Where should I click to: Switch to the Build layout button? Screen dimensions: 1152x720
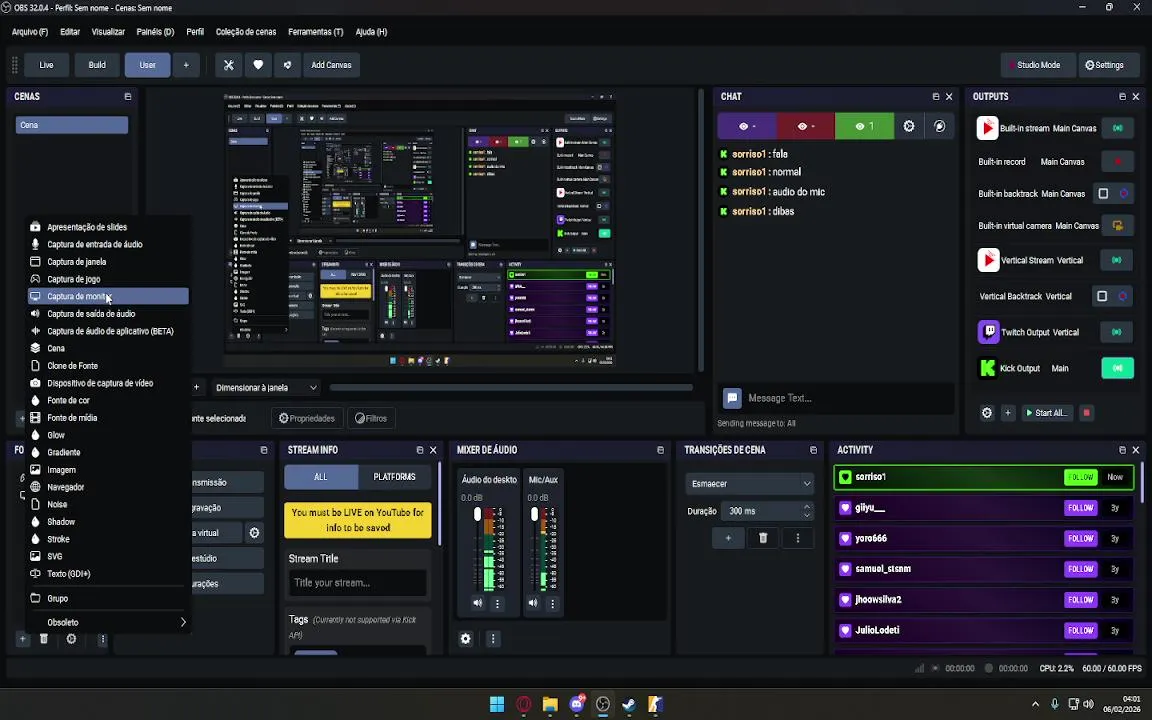97,65
